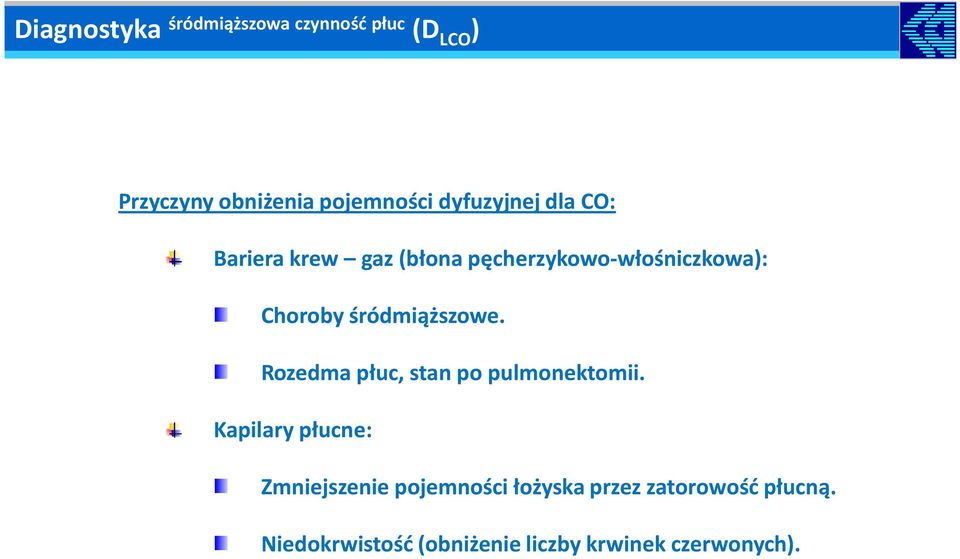This screenshot has width=960, height=559.
Task: Click 'Rozedma płuc, stan po pulmonektomii.'
Action: coord(452,373)
